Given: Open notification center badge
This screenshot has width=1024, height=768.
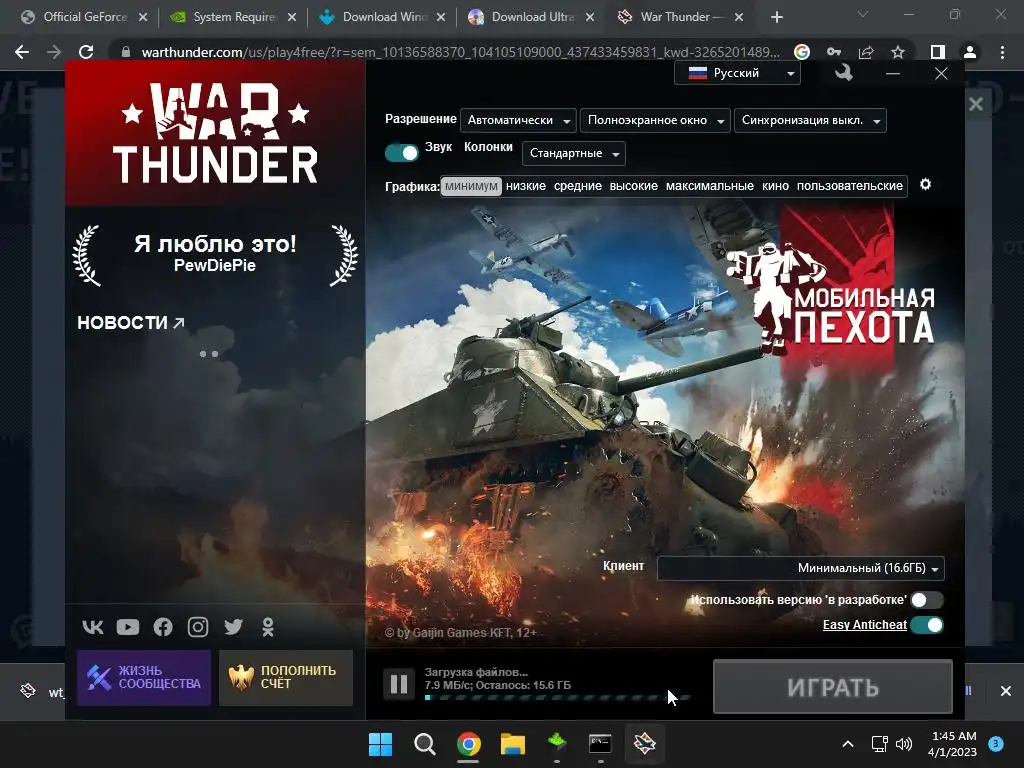Looking at the screenshot, I should pos(996,744).
